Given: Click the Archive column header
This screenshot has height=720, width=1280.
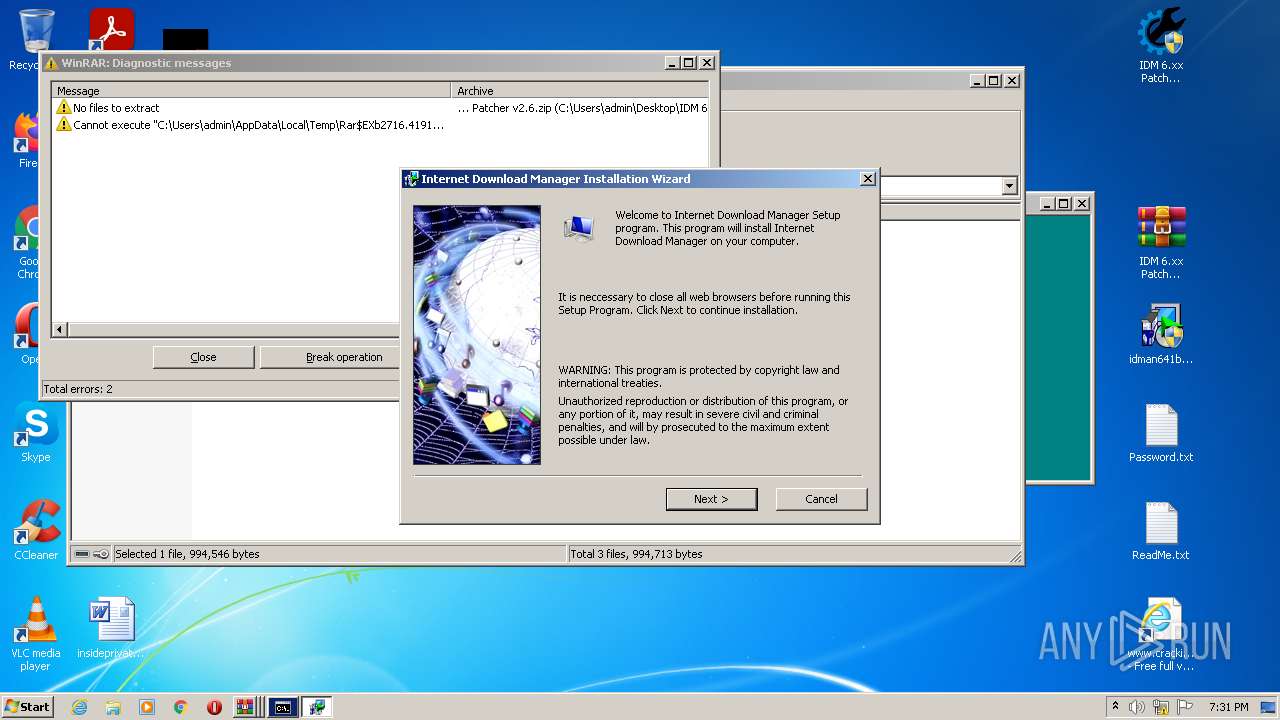Looking at the screenshot, I should pyautogui.click(x=580, y=91).
